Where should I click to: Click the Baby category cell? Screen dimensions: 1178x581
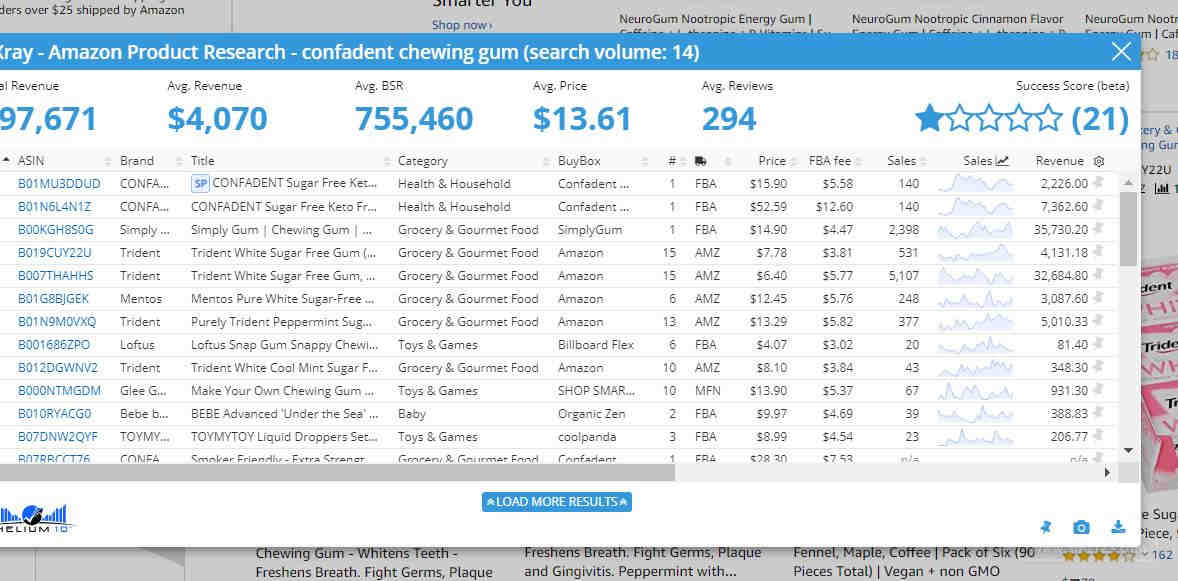point(412,413)
